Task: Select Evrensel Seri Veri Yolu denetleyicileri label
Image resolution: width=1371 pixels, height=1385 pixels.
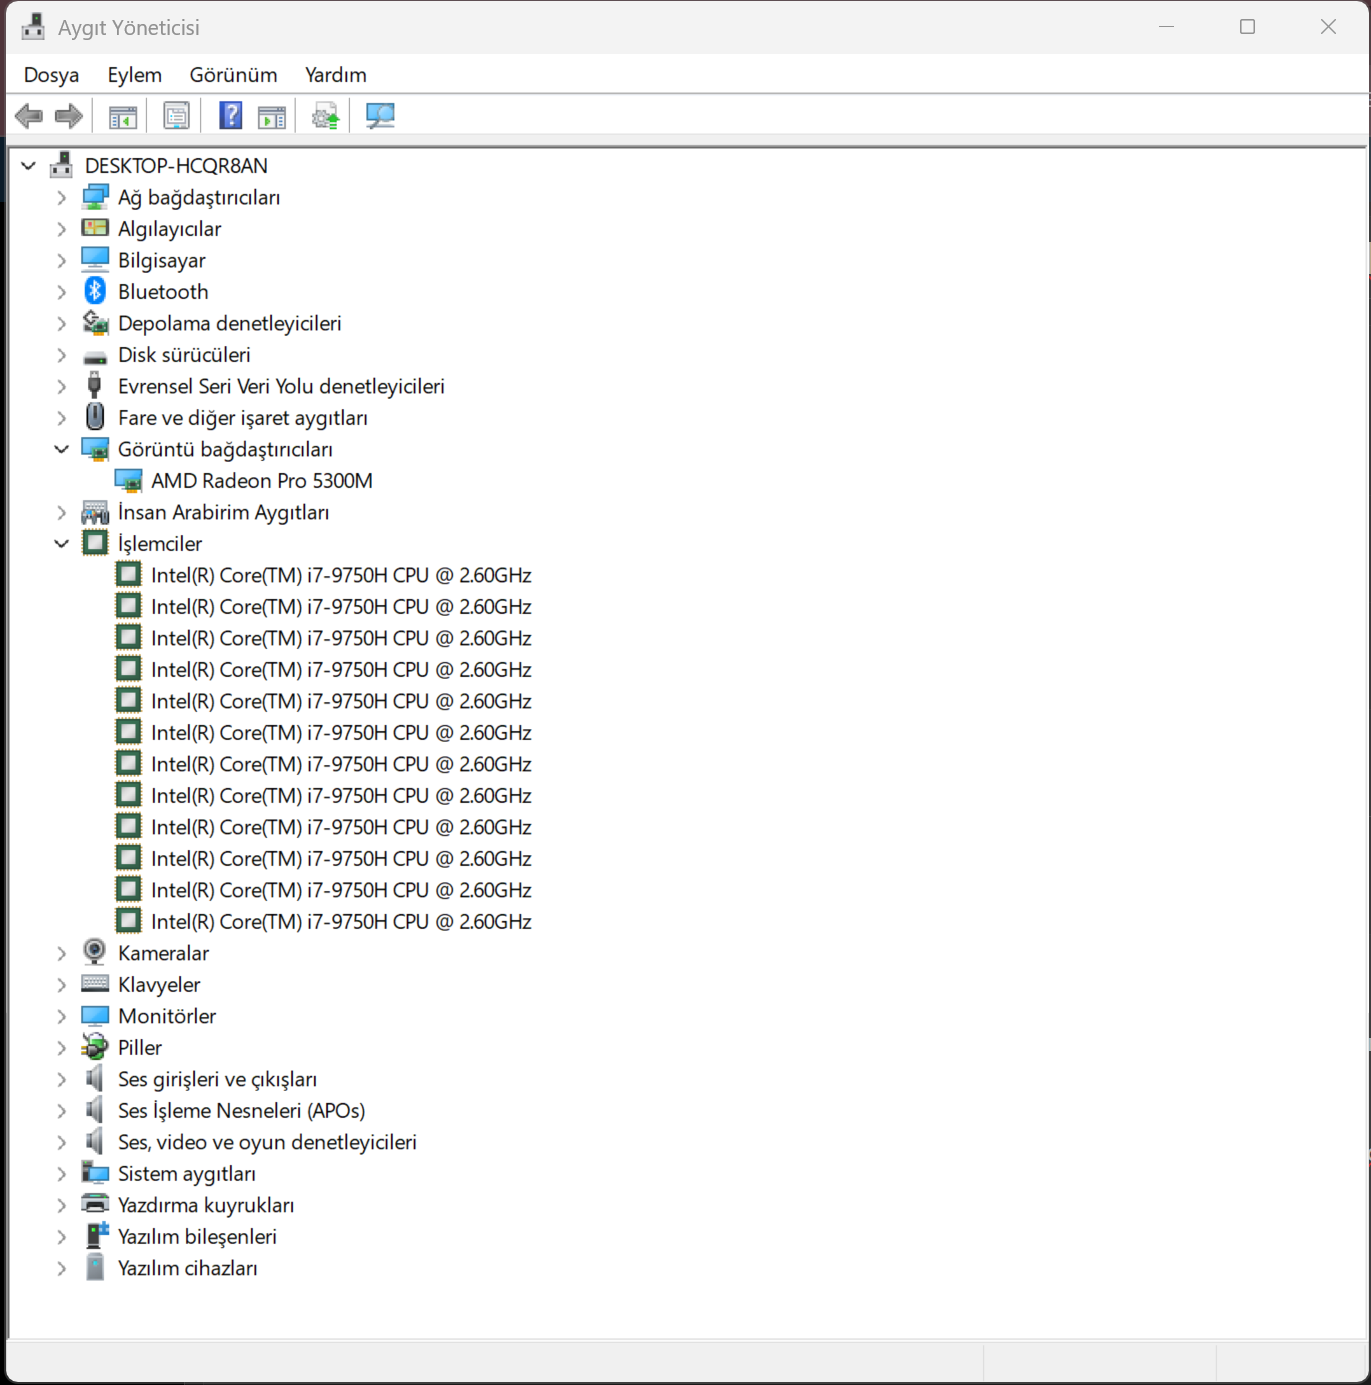Action: pos(281,386)
